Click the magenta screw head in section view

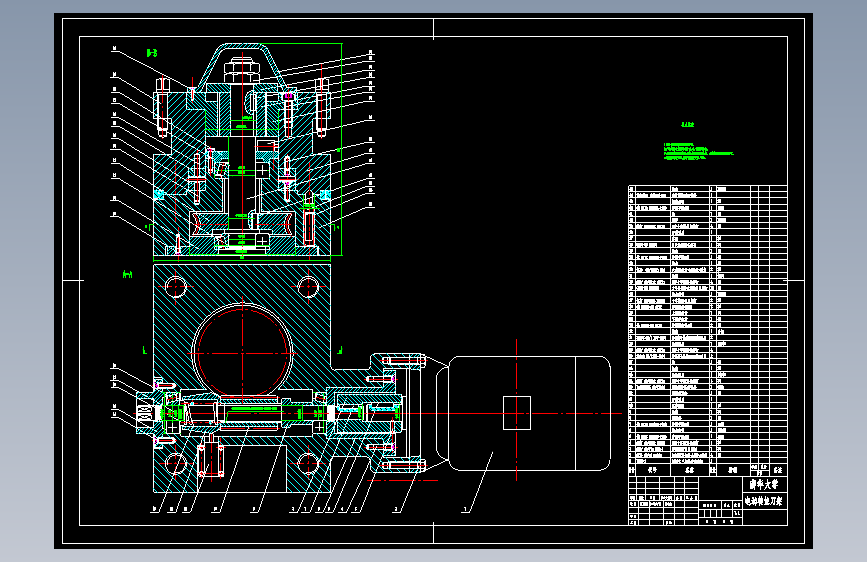coord(288,96)
